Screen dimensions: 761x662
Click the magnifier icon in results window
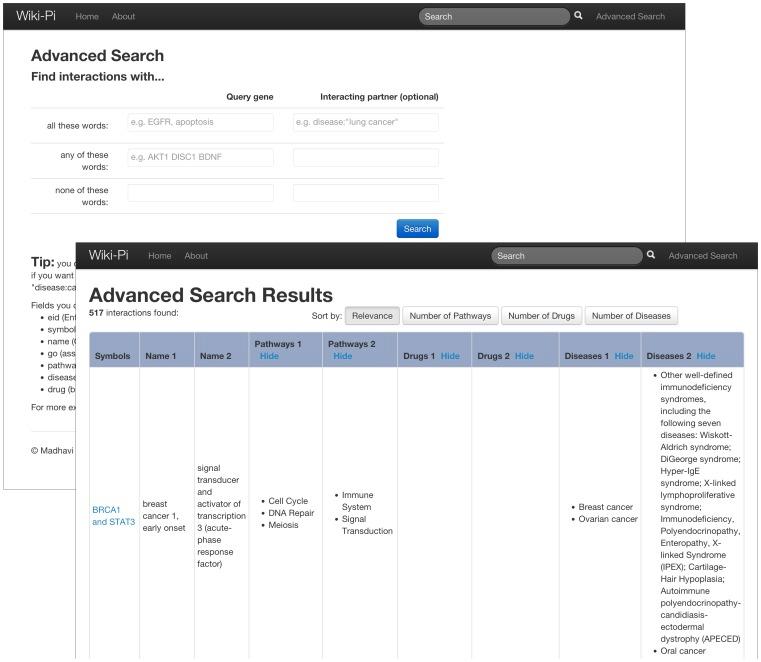[x=651, y=255]
